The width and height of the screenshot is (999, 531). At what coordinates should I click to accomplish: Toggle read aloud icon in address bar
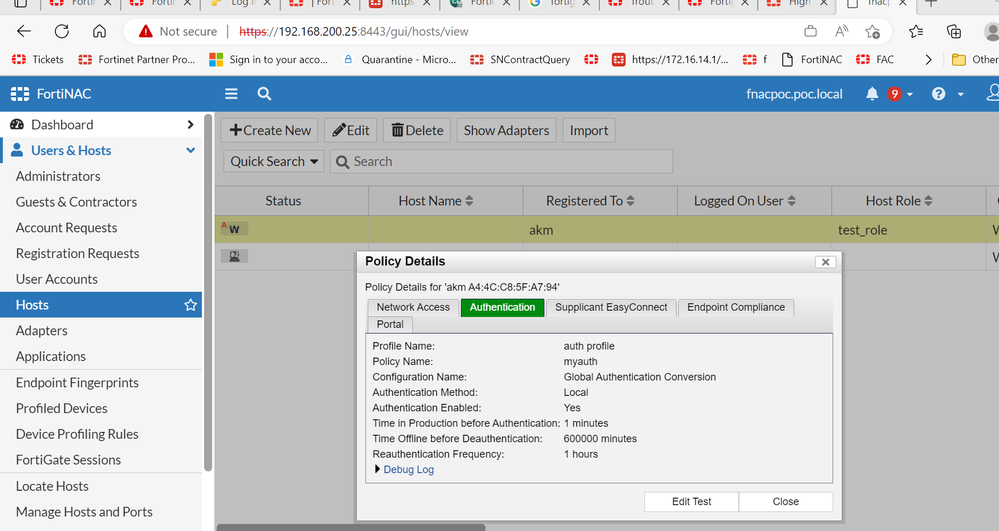click(x=842, y=31)
